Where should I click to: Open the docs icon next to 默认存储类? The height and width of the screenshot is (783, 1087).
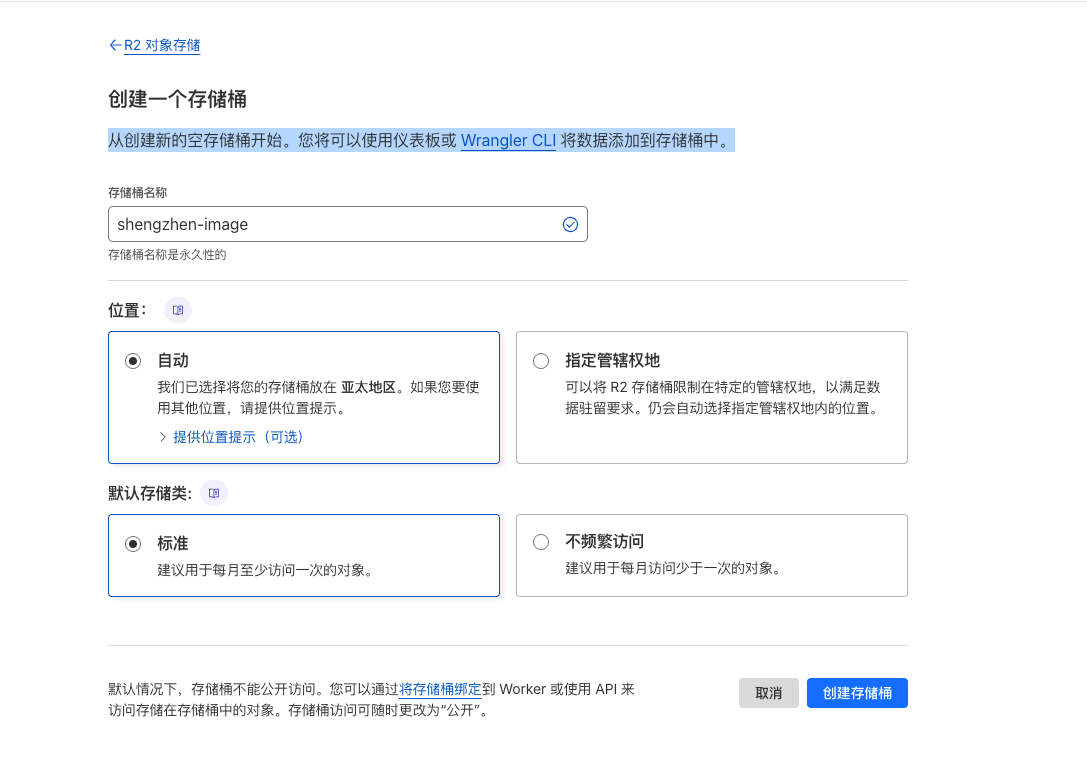214,493
